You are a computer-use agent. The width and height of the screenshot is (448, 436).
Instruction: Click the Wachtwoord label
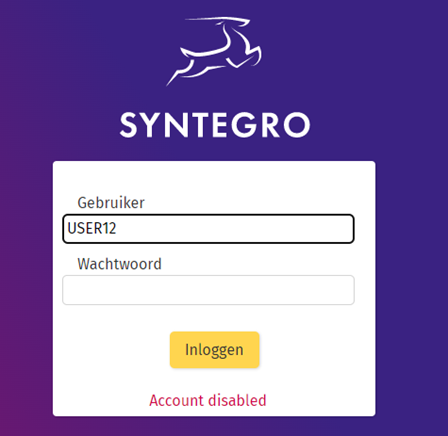pyautogui.click(x=119, y=264)
